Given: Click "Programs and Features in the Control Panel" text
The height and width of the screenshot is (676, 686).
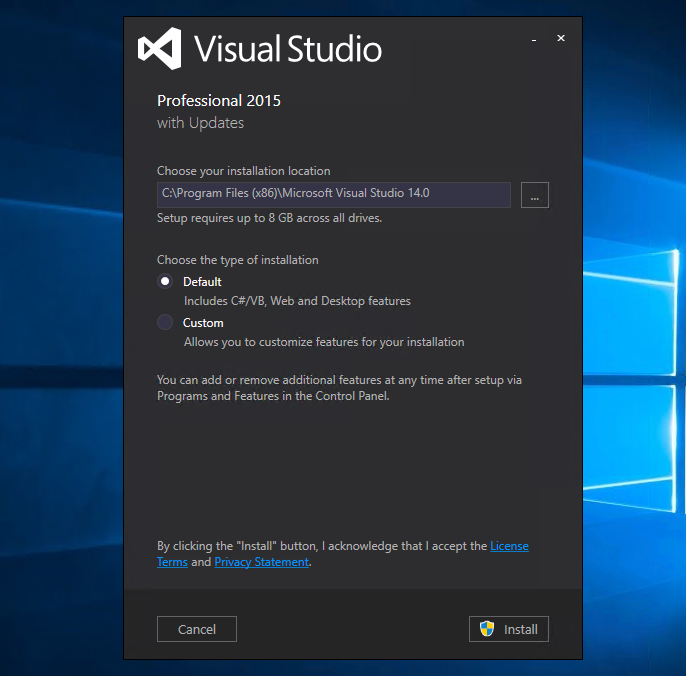Looking at the screenshot, I should pos(273,396).
